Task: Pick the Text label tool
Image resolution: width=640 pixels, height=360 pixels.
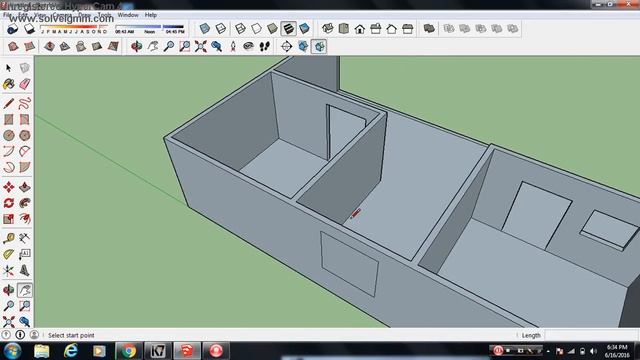Action: pyautogui.click(x=24, y=255)
